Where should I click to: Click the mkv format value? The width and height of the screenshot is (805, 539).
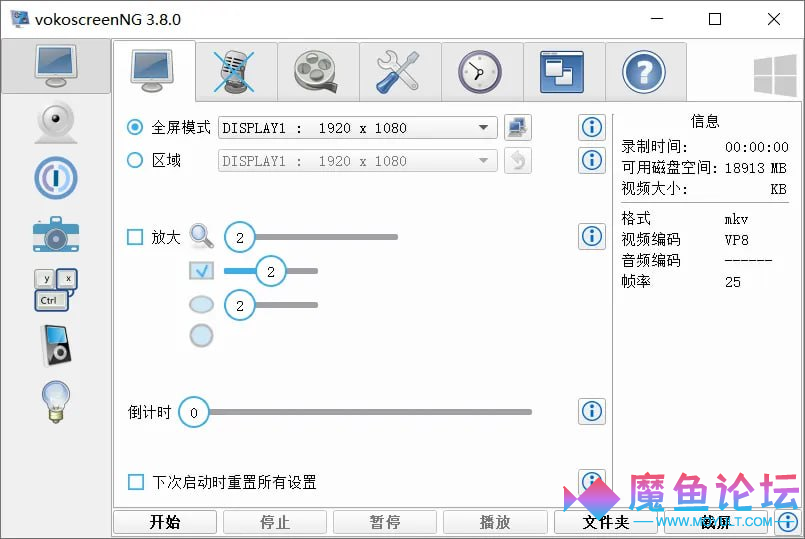pyautogui.click(x=736, y=220)
